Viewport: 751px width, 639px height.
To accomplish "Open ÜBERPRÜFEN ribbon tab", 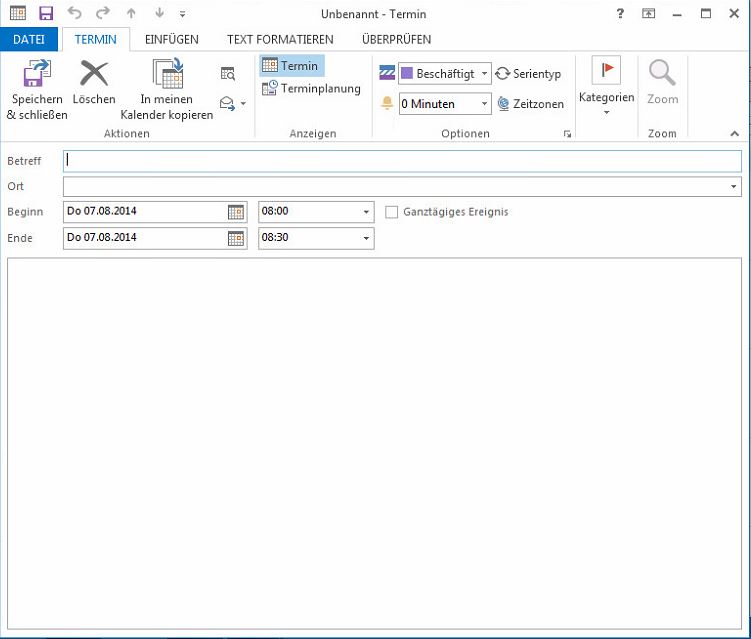I will (397, 39).
